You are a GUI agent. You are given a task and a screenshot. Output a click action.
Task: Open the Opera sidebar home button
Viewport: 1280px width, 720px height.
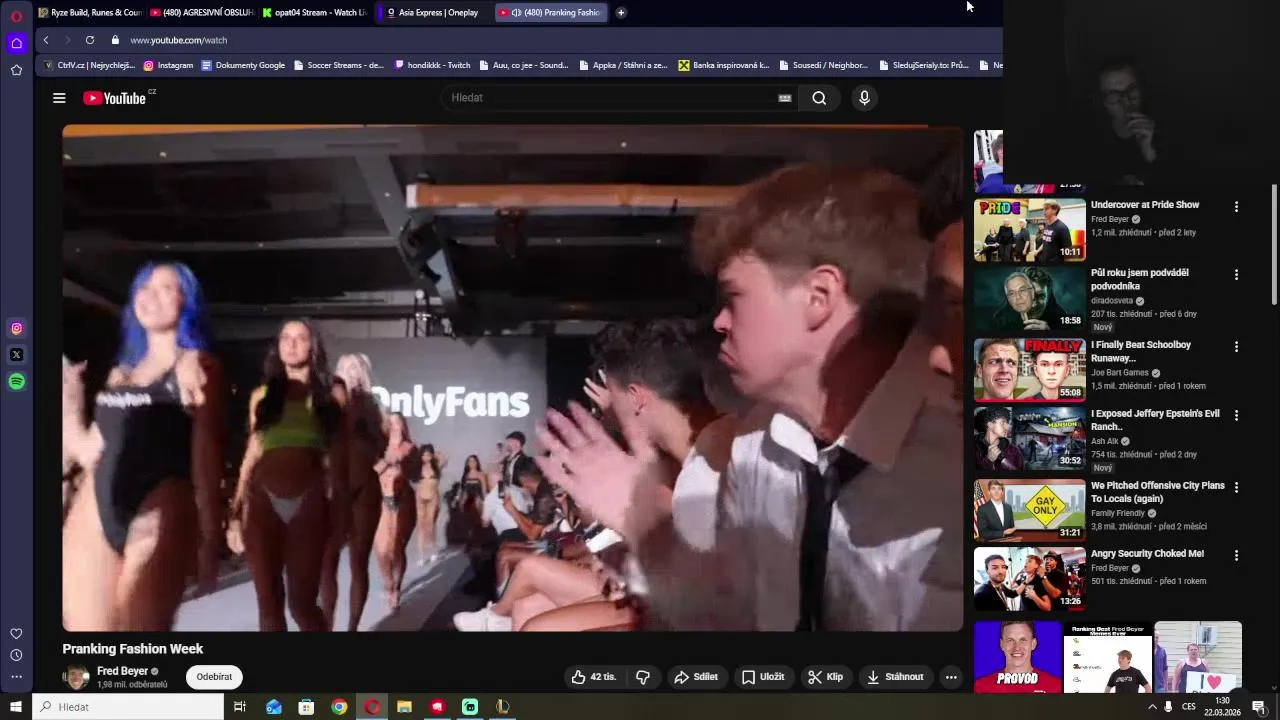pyautogui.click(x=16, y=43)
